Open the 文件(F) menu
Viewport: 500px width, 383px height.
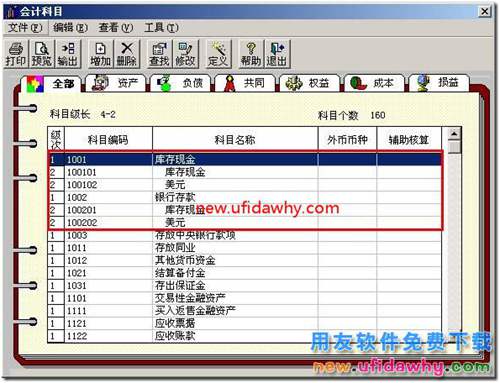(x=25, y=28)
